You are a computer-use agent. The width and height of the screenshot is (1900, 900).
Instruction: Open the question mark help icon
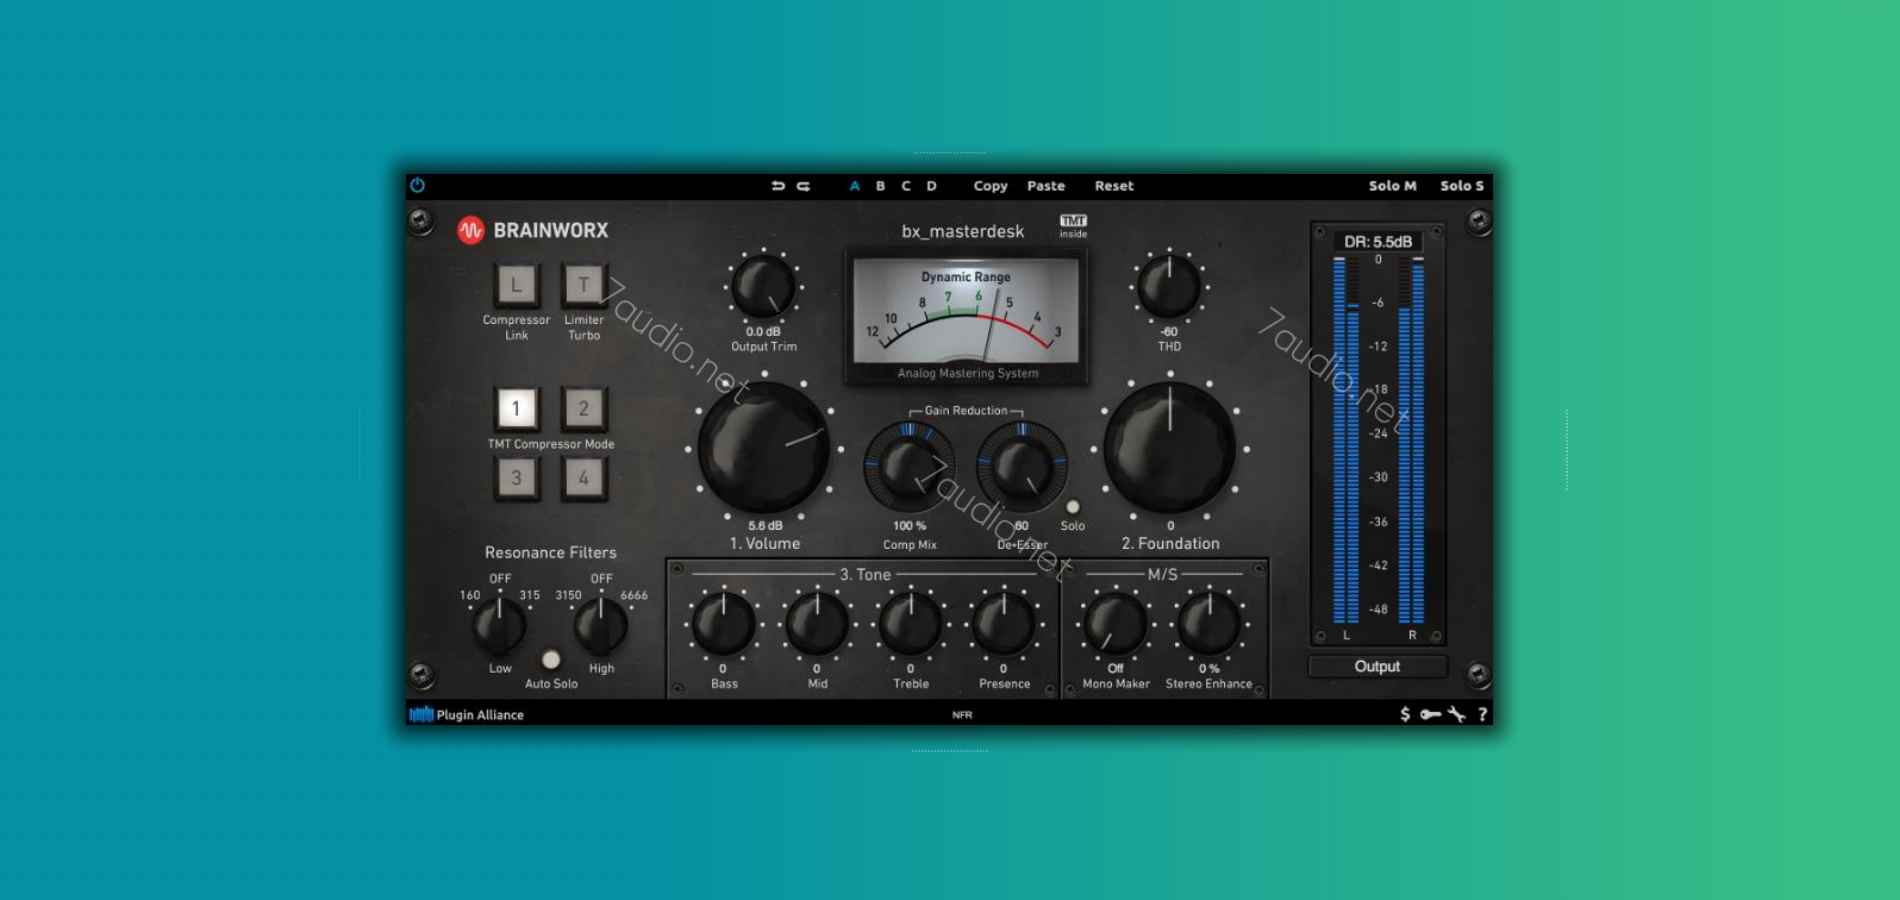tap(1482, 714)
